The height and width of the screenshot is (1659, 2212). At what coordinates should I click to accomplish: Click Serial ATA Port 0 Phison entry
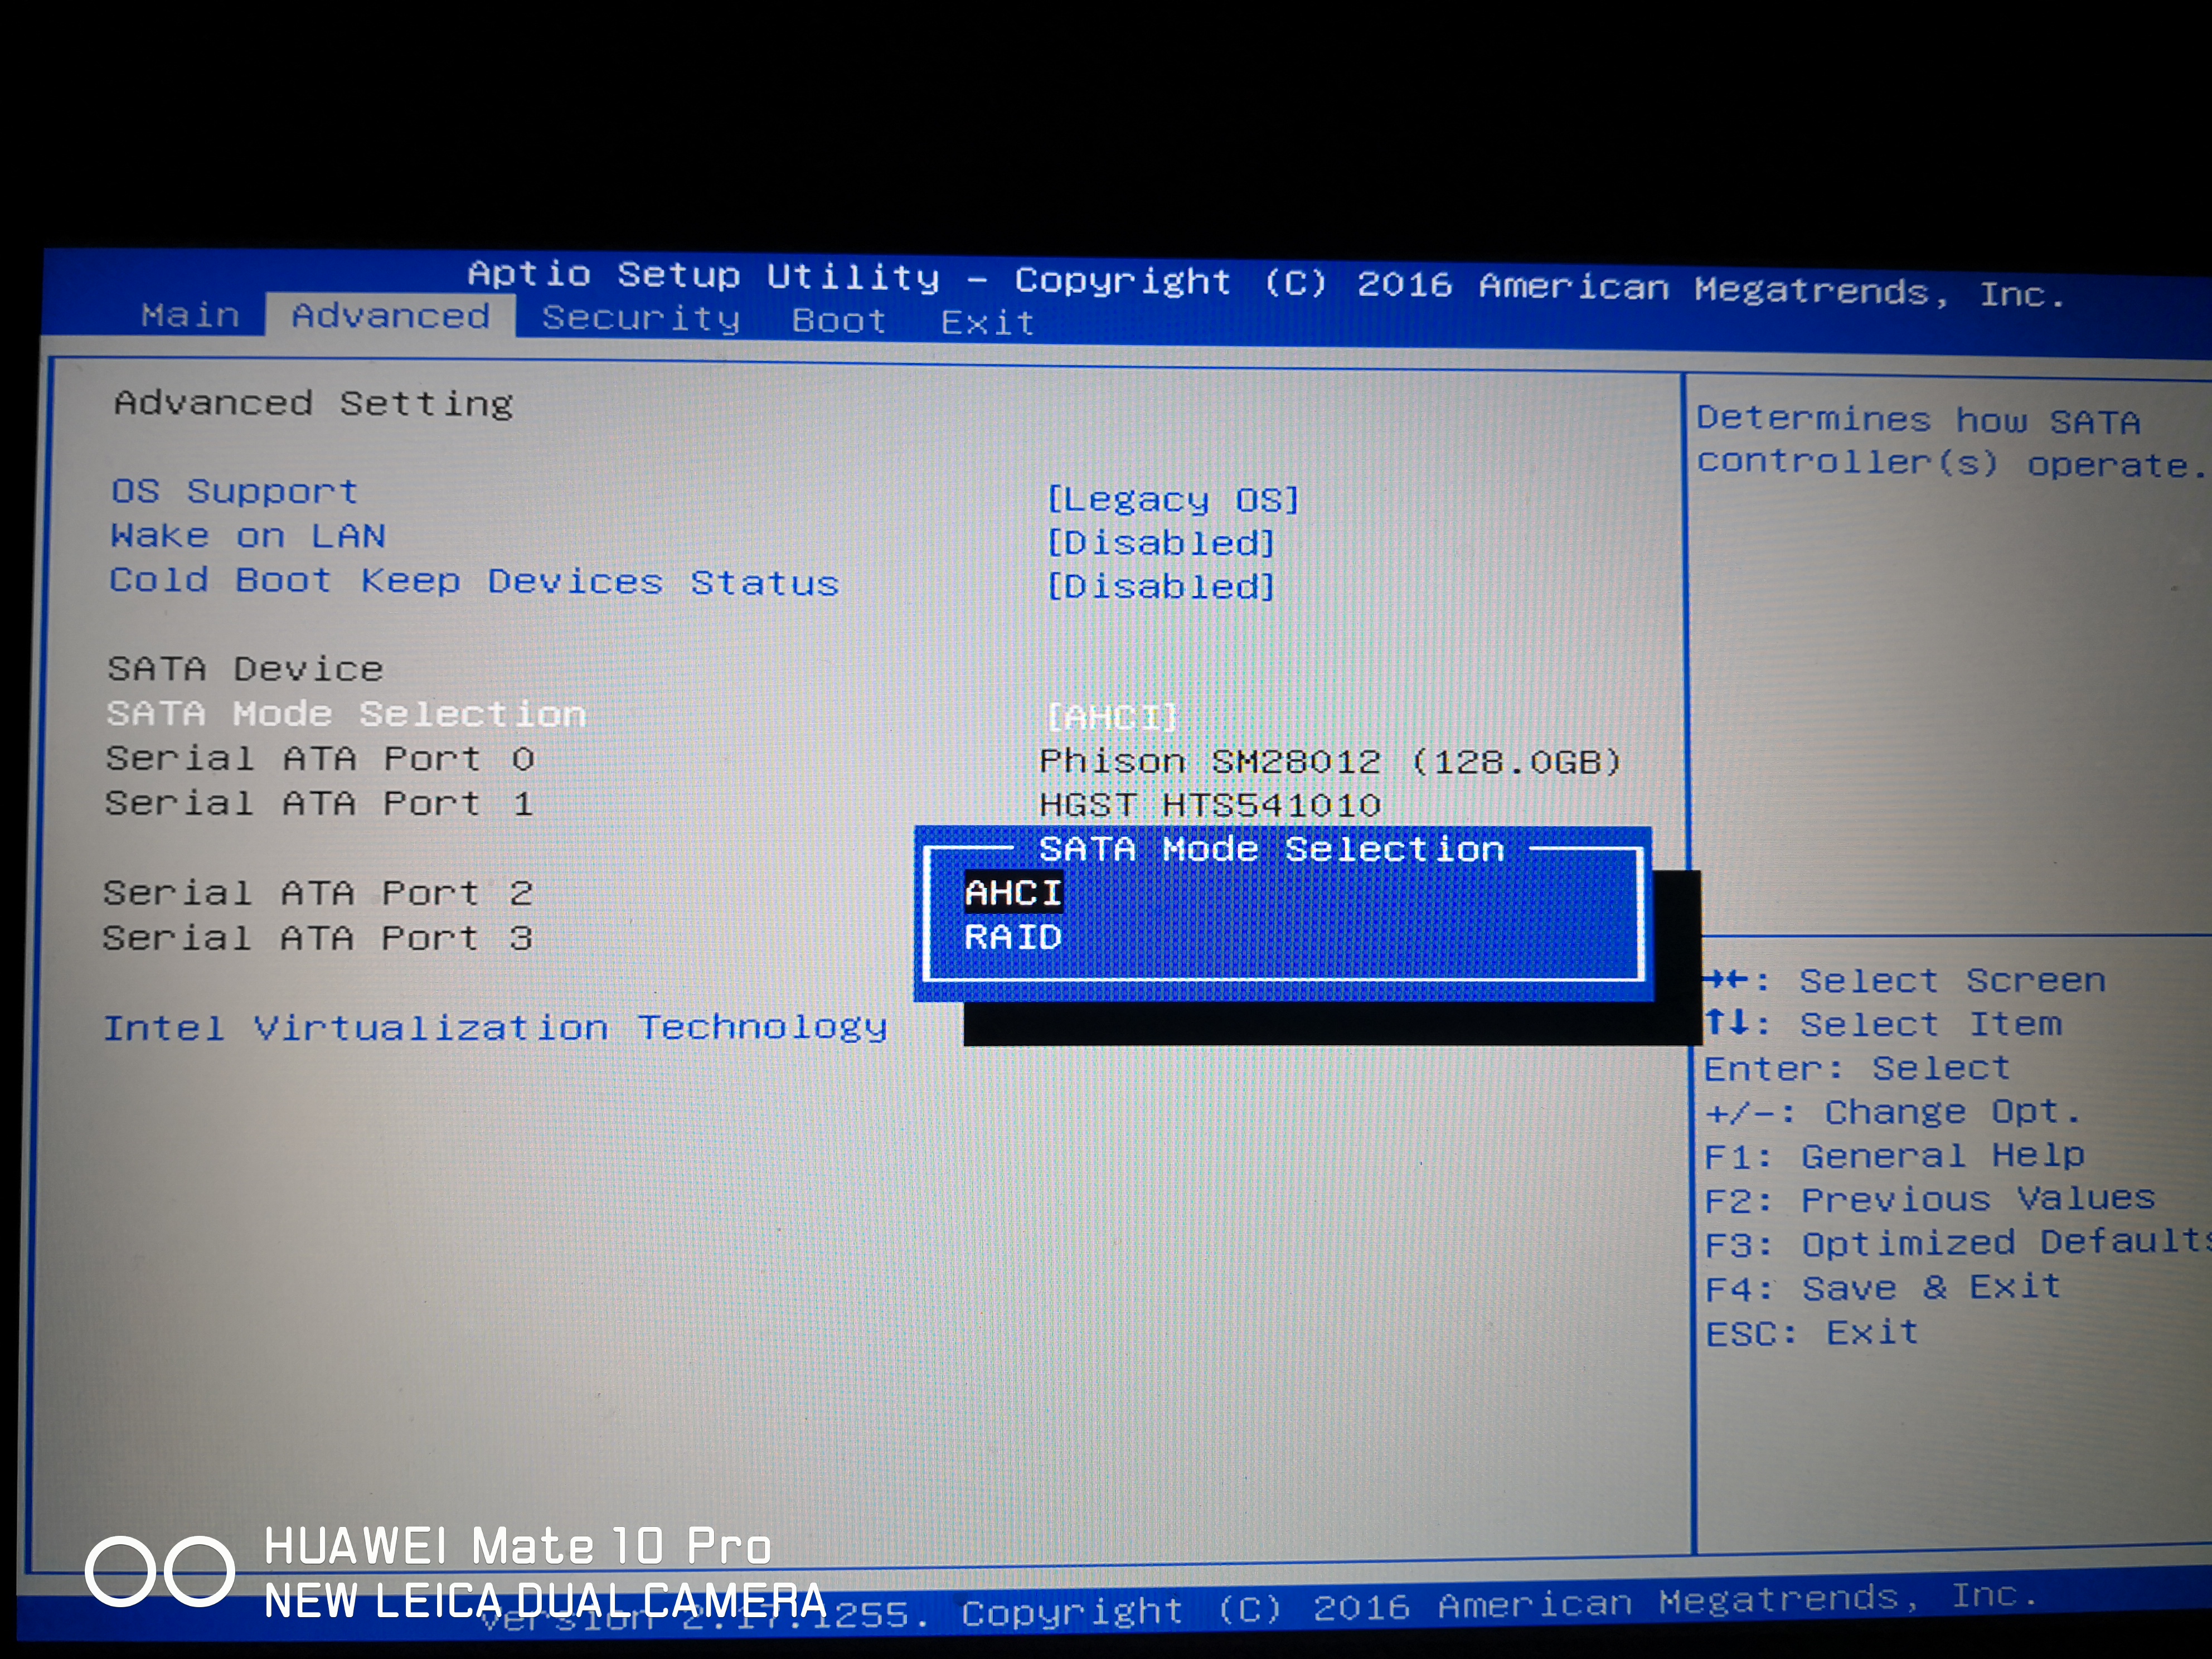(x=1329, y=762)
